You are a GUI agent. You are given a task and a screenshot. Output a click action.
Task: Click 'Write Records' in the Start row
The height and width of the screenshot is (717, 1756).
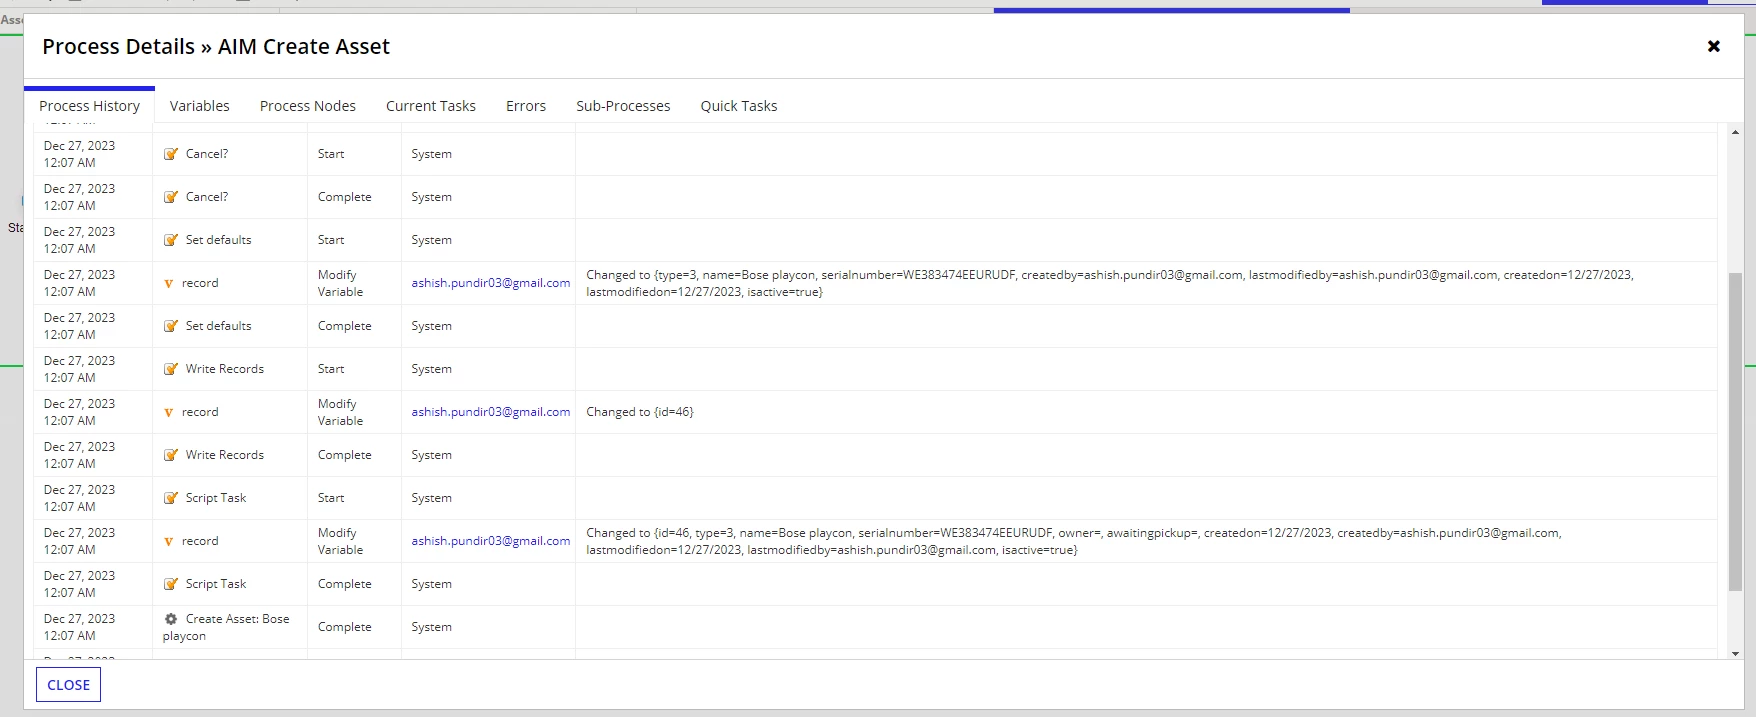225,369
